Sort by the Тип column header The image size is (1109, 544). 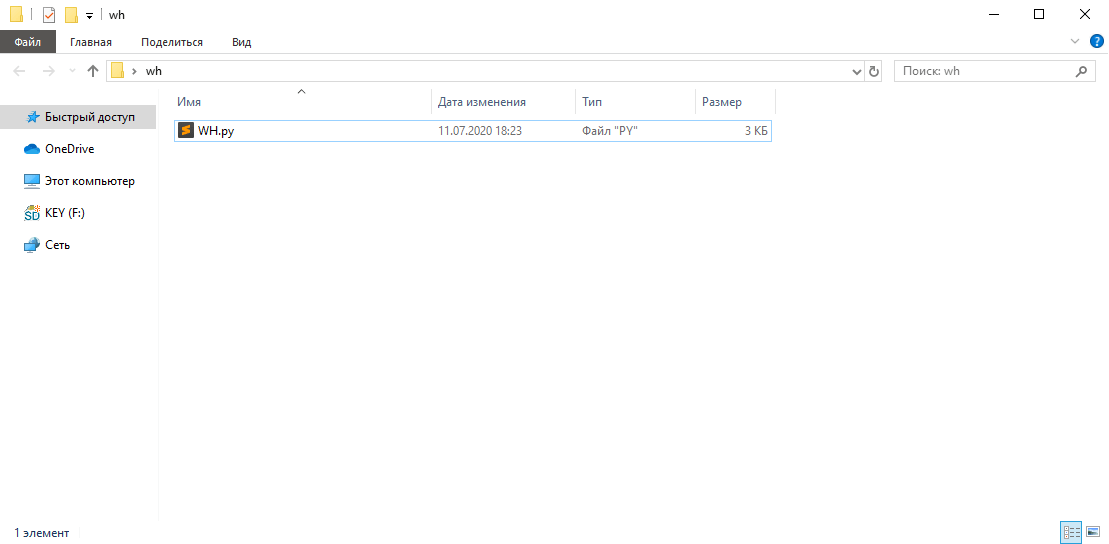pyautogui.click(x=635, y=102)
